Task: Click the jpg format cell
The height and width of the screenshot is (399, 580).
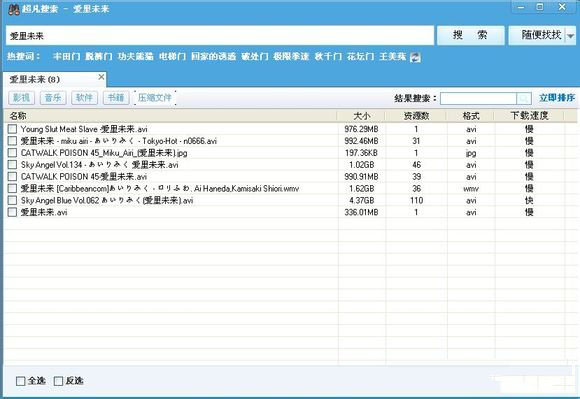Action: 471,153
